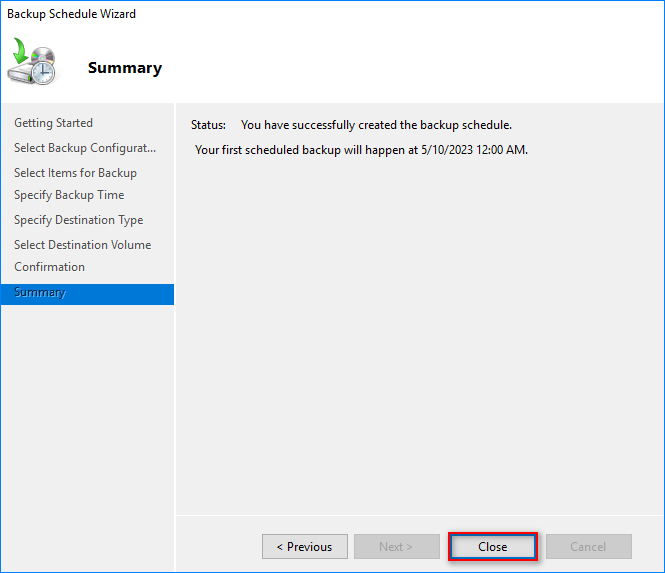Go to Select Destination Volume step
Viewport: 665px width, 573px height.
tap(83, 245)
